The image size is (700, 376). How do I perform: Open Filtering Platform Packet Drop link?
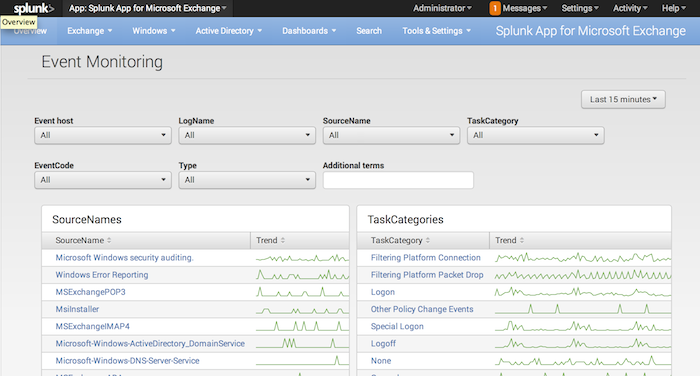(427, 275)
